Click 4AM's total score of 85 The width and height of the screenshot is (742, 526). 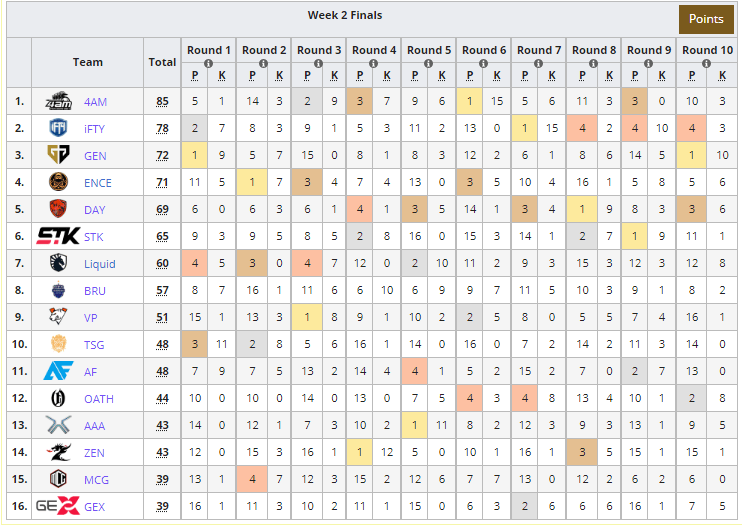(x=162, y=101)
